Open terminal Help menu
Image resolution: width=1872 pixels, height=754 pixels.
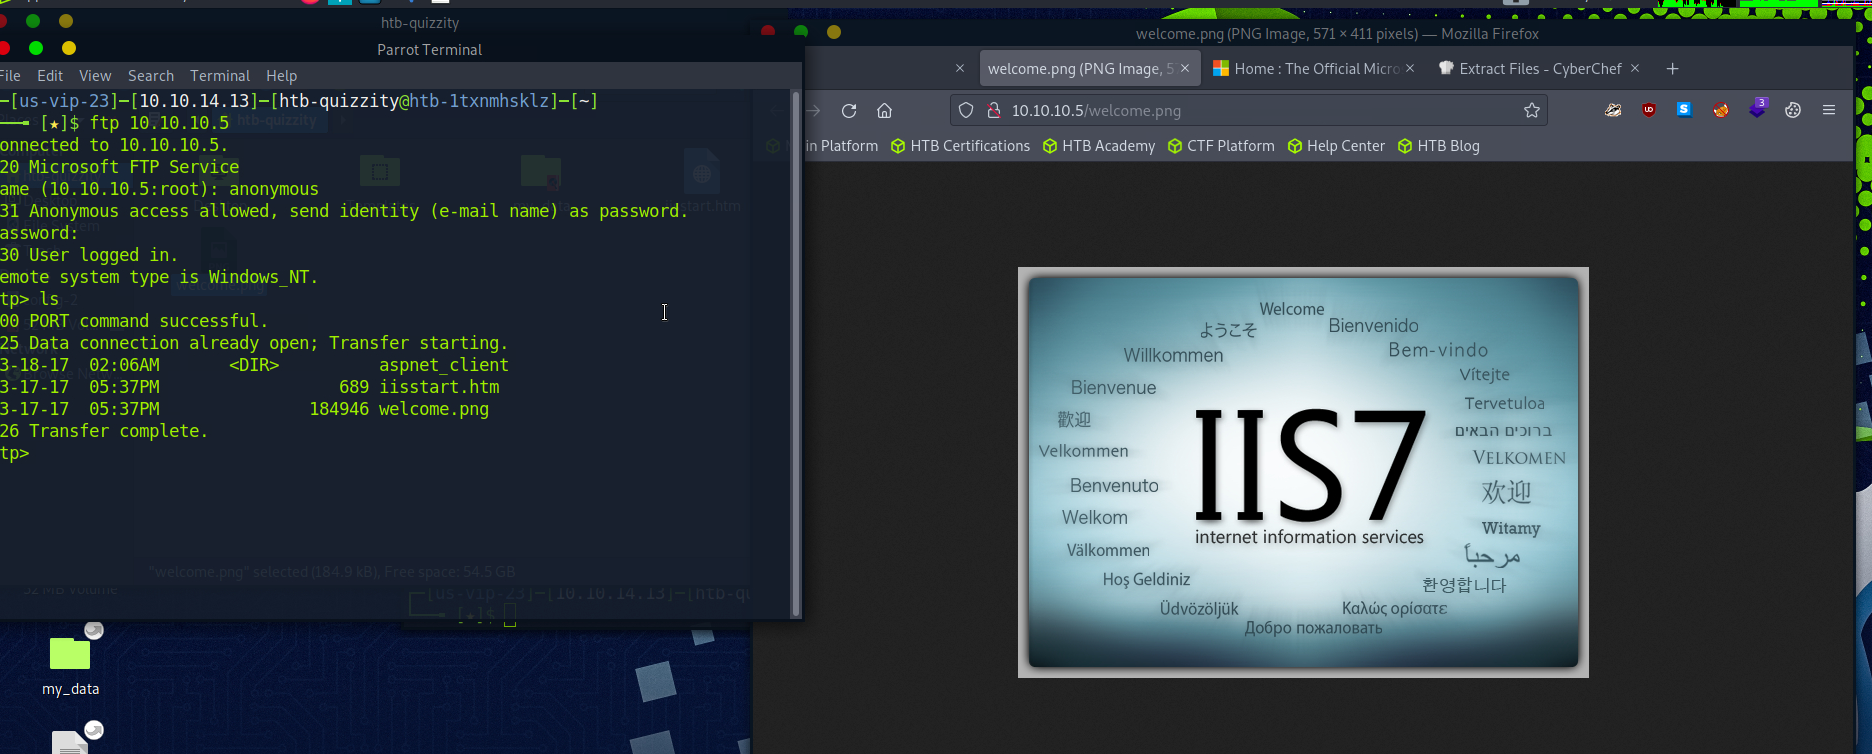[281, 76]
